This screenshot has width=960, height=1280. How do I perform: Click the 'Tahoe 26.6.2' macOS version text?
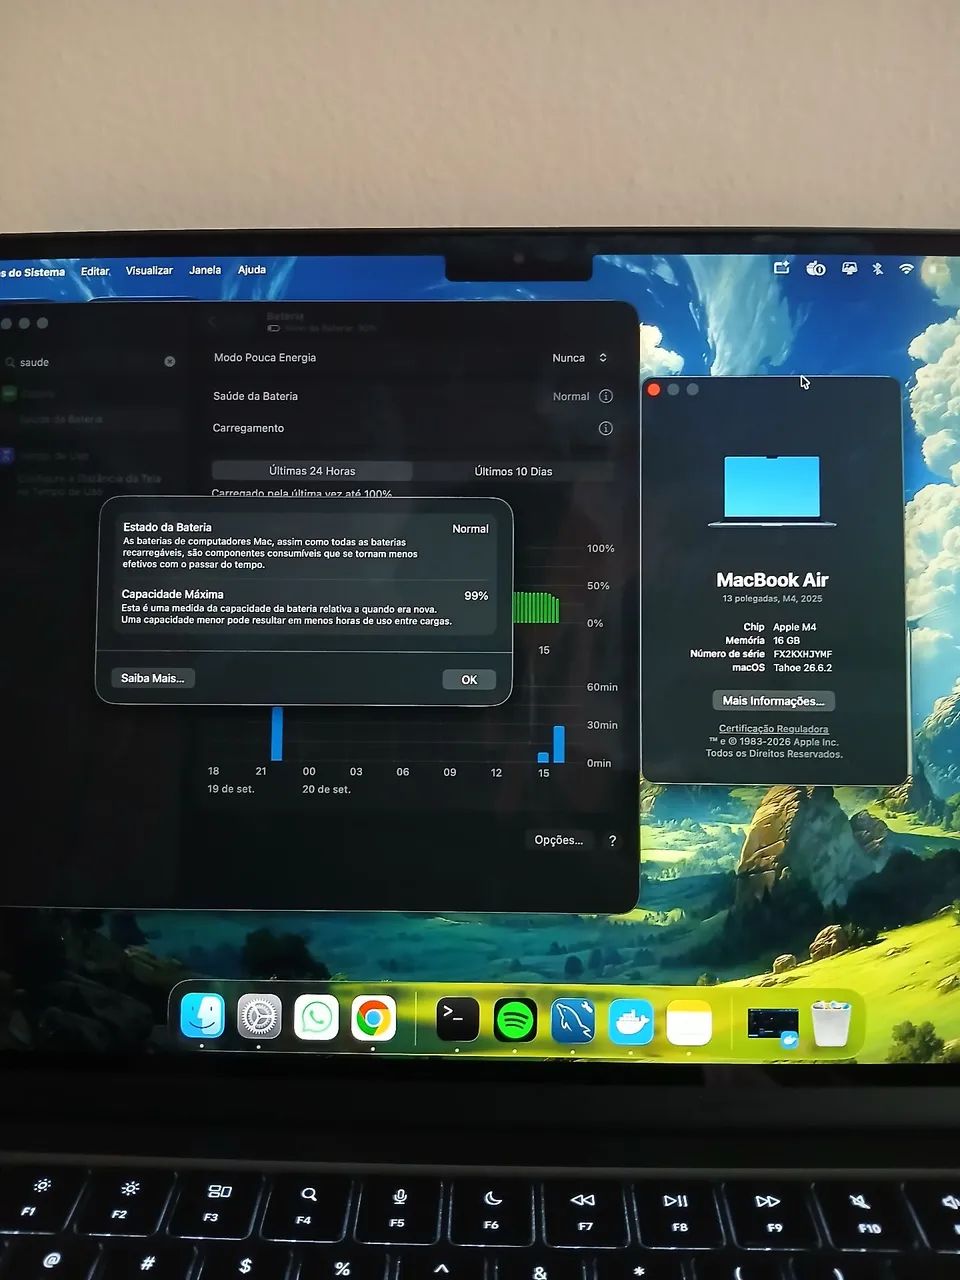point(802,668)
